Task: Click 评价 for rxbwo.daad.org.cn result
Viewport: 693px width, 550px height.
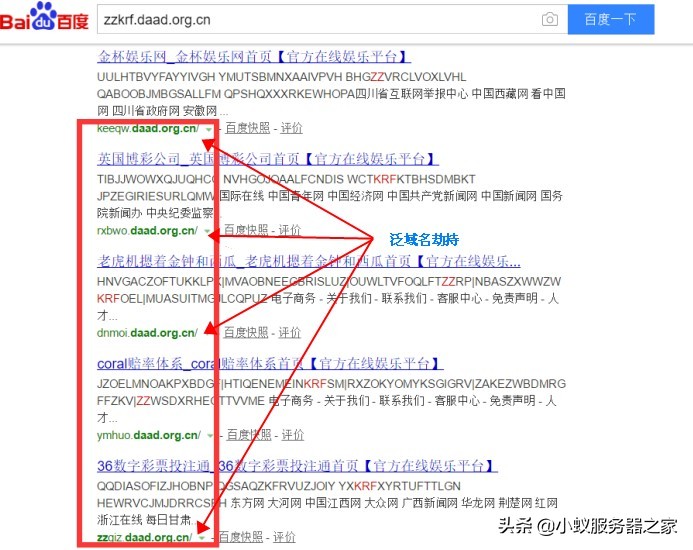Action: pos(290,230)
